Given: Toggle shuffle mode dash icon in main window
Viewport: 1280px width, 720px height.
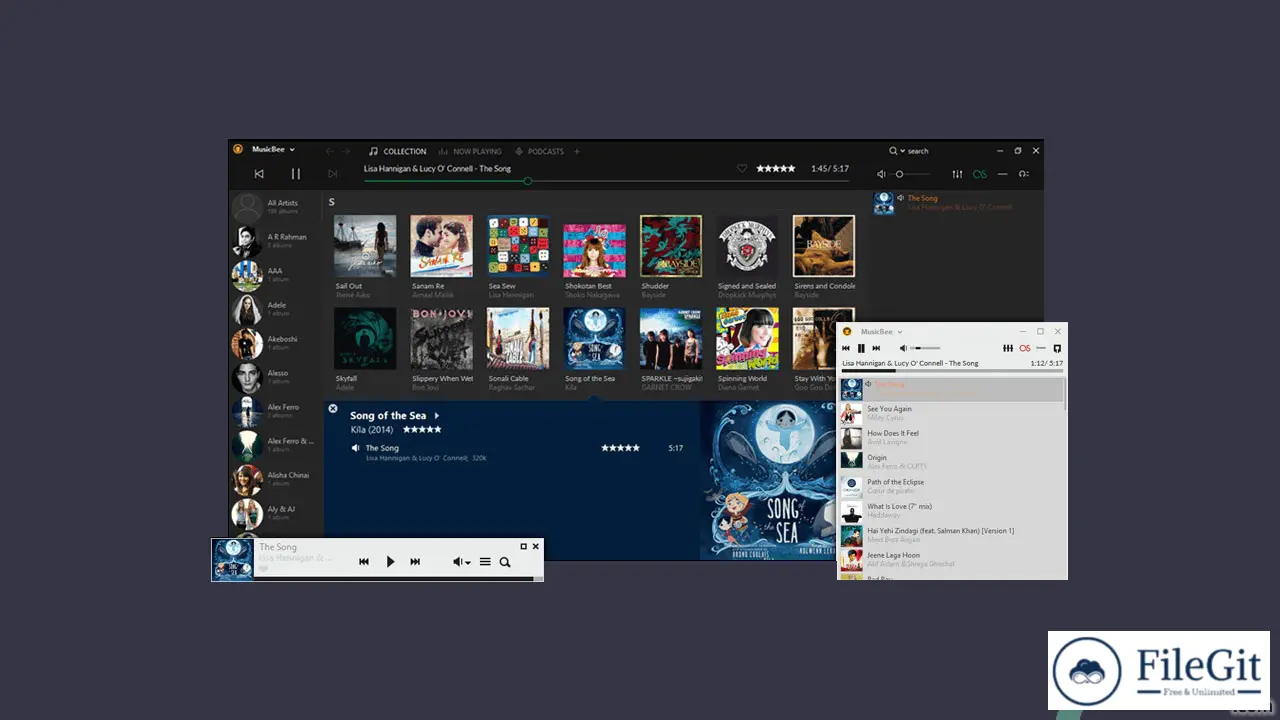Looking at the screenshot, I should [x=1002, y=174].
